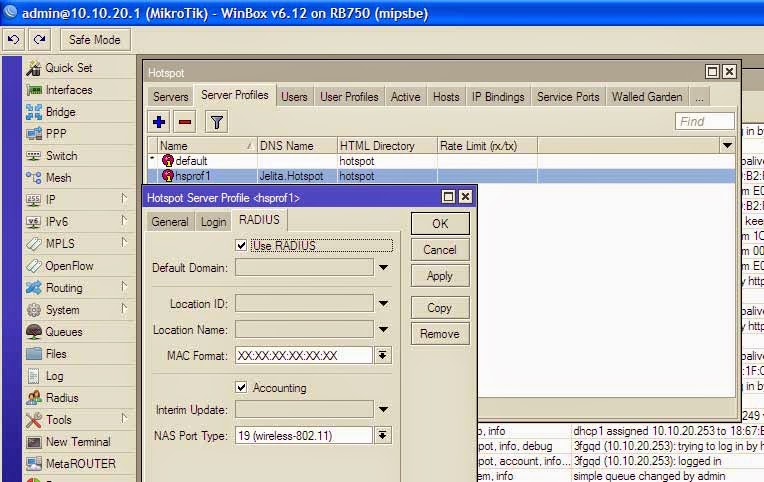
Task: Switch to User Profiles tab
Action: (349, 97)
